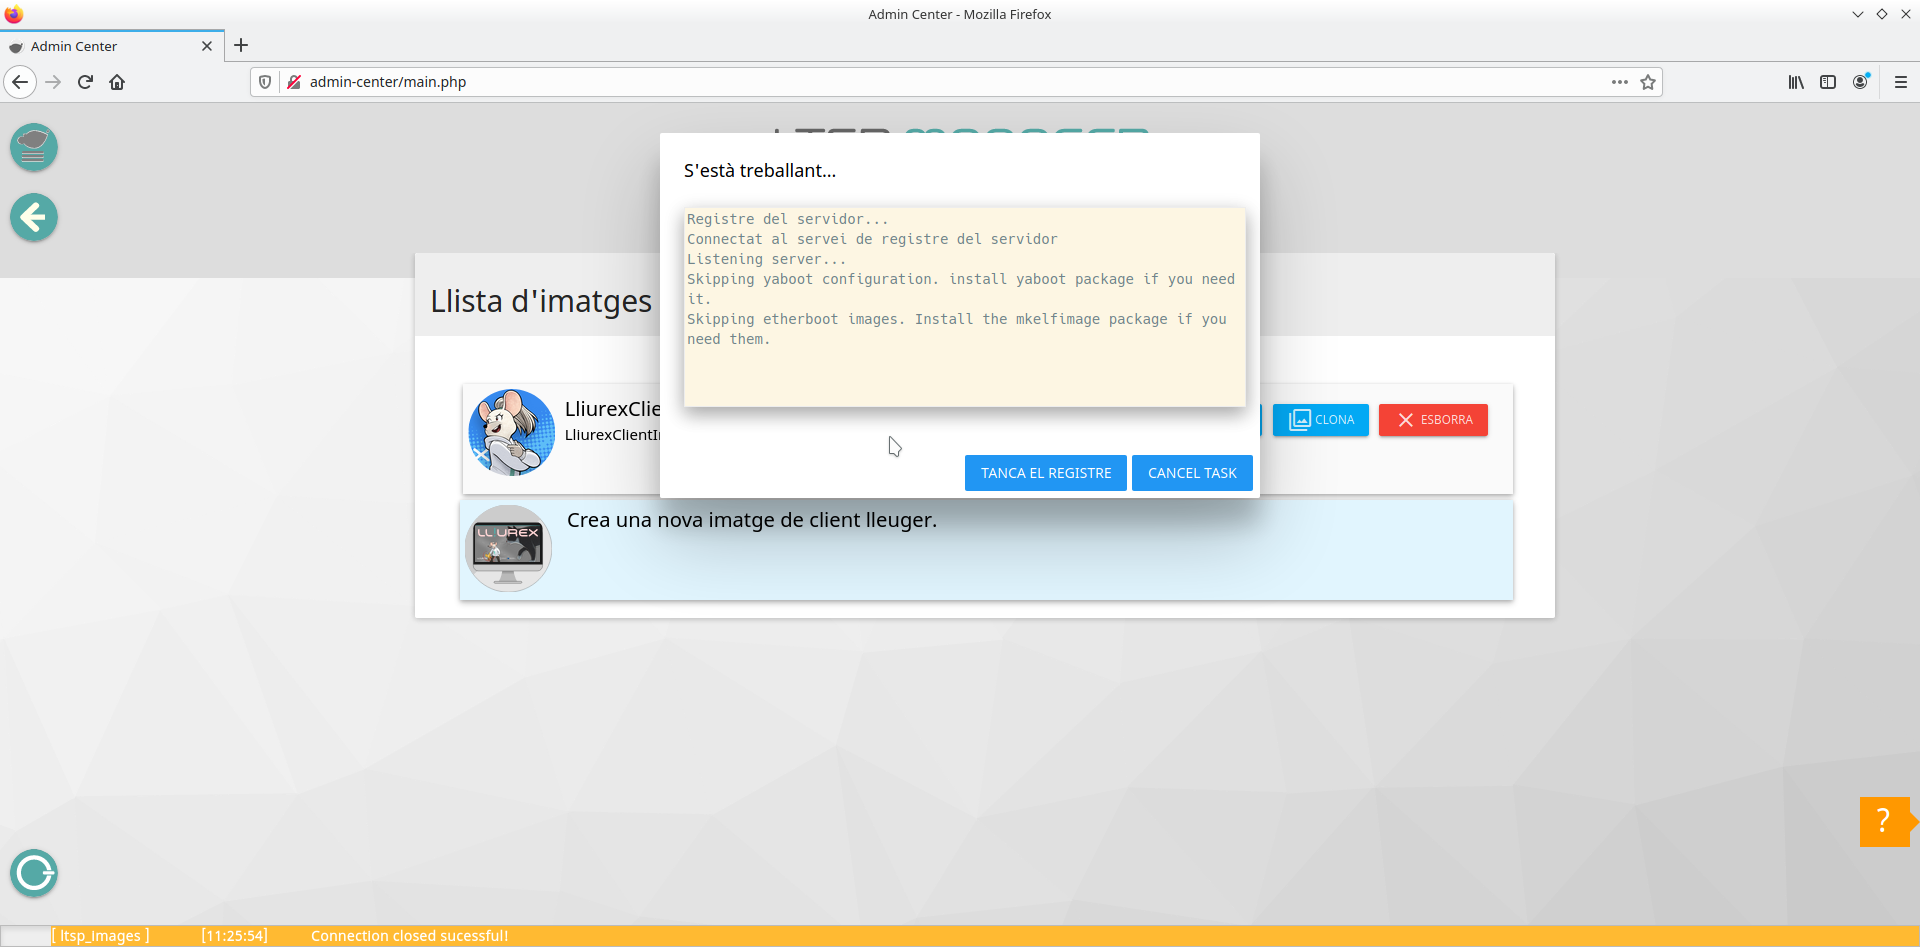
Task: Click the circular refresh icon in the lower-left corner
Action: click(34, 873)
